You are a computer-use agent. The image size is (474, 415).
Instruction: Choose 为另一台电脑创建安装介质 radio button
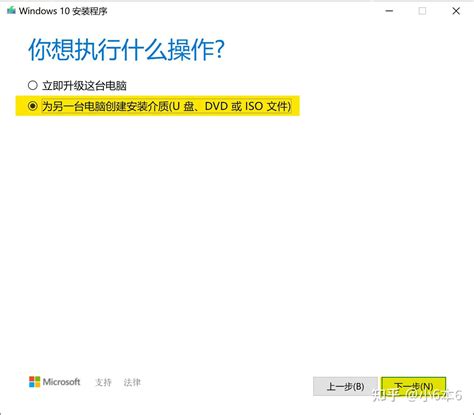pyautogui.click(x=33, y=106)
